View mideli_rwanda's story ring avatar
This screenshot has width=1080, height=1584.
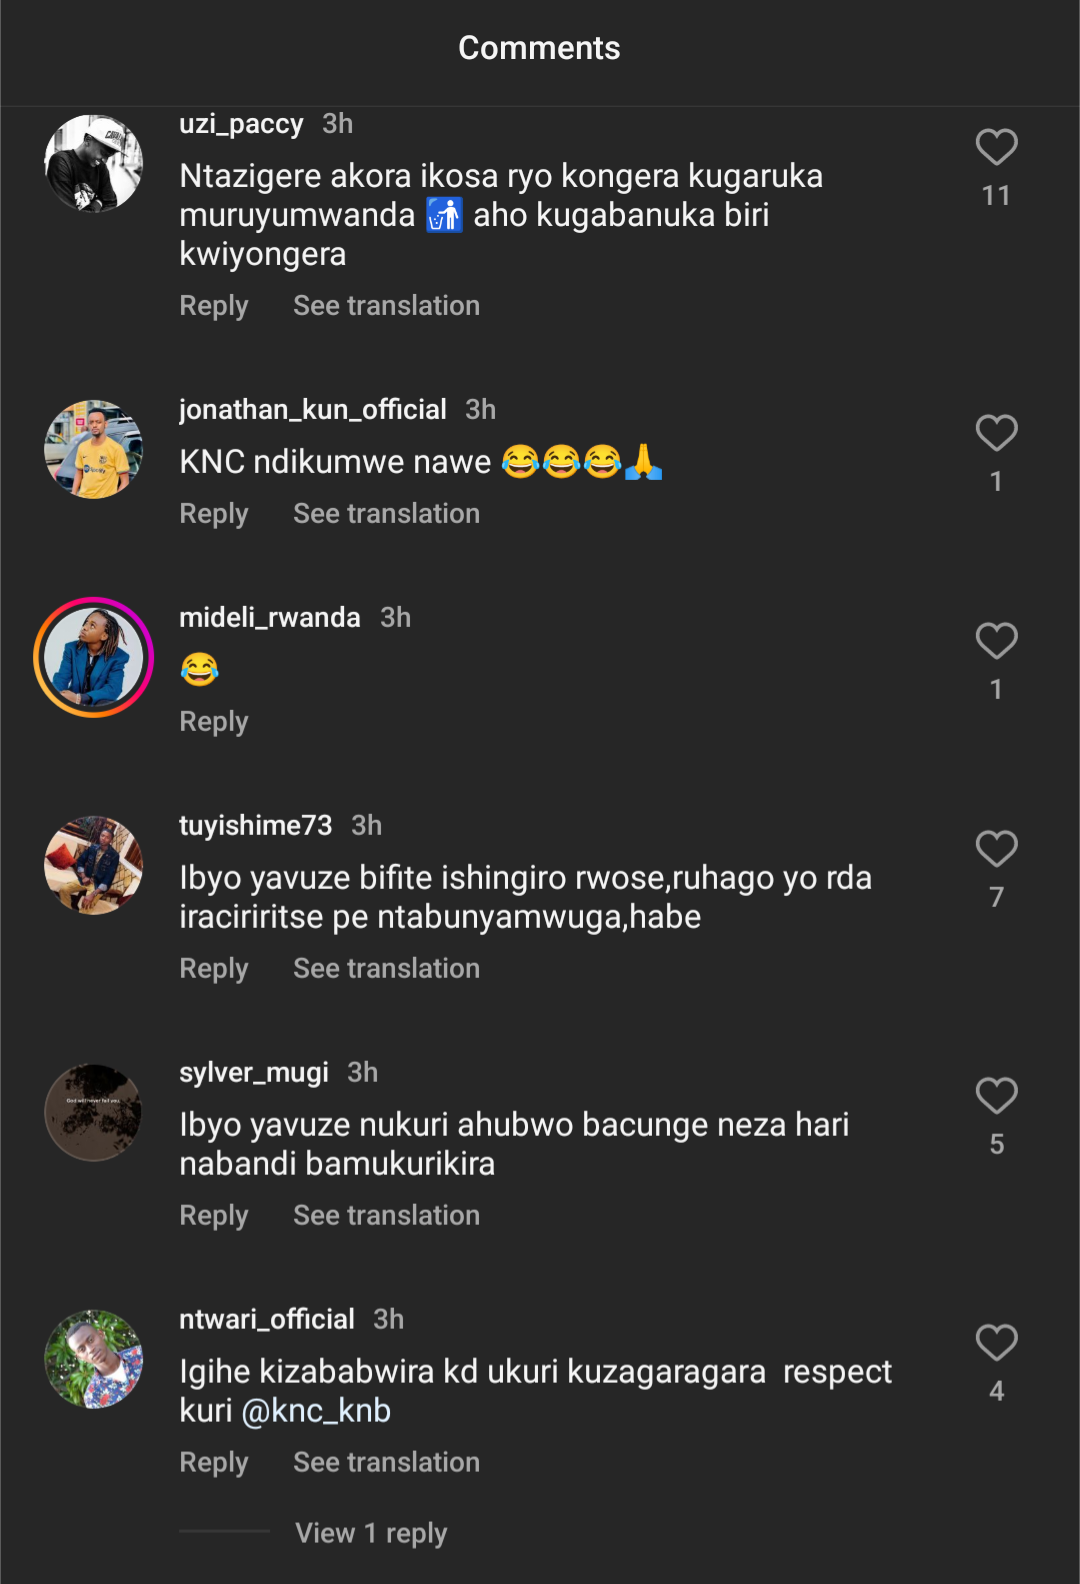pyautogui.click(x=94, y=658)
